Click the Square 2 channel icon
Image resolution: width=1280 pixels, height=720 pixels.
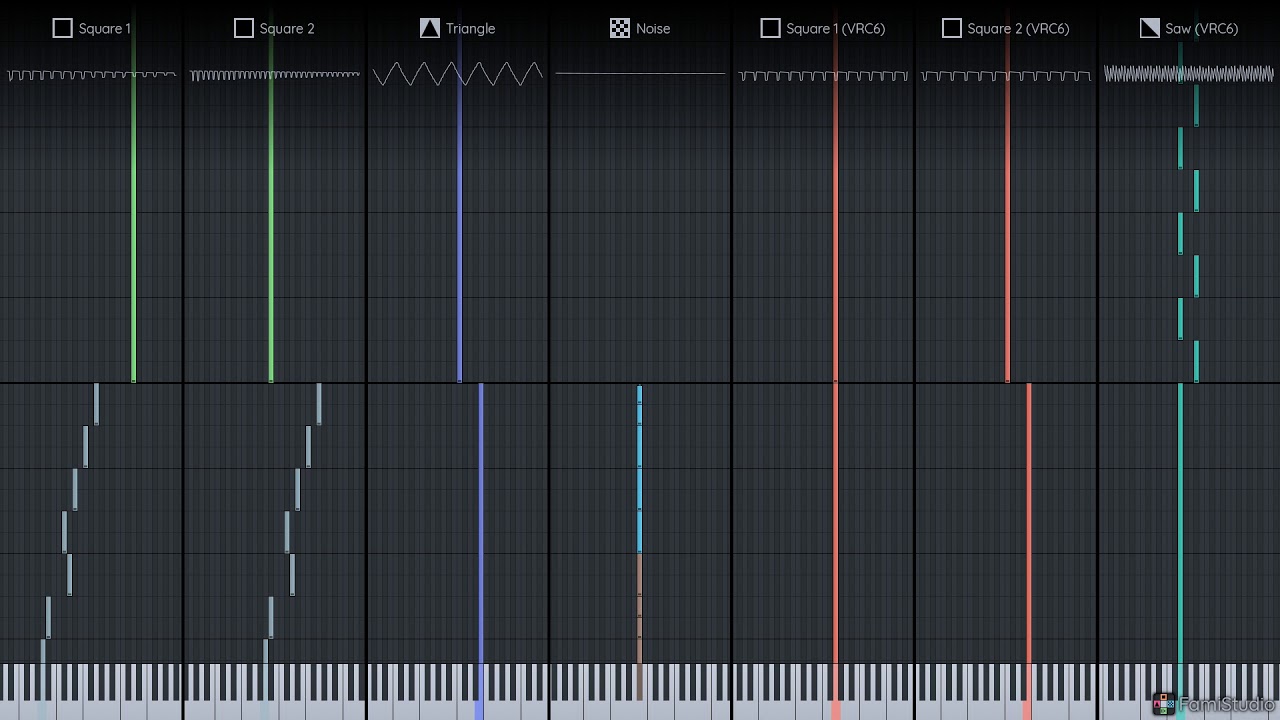click(x=243, y=28)
